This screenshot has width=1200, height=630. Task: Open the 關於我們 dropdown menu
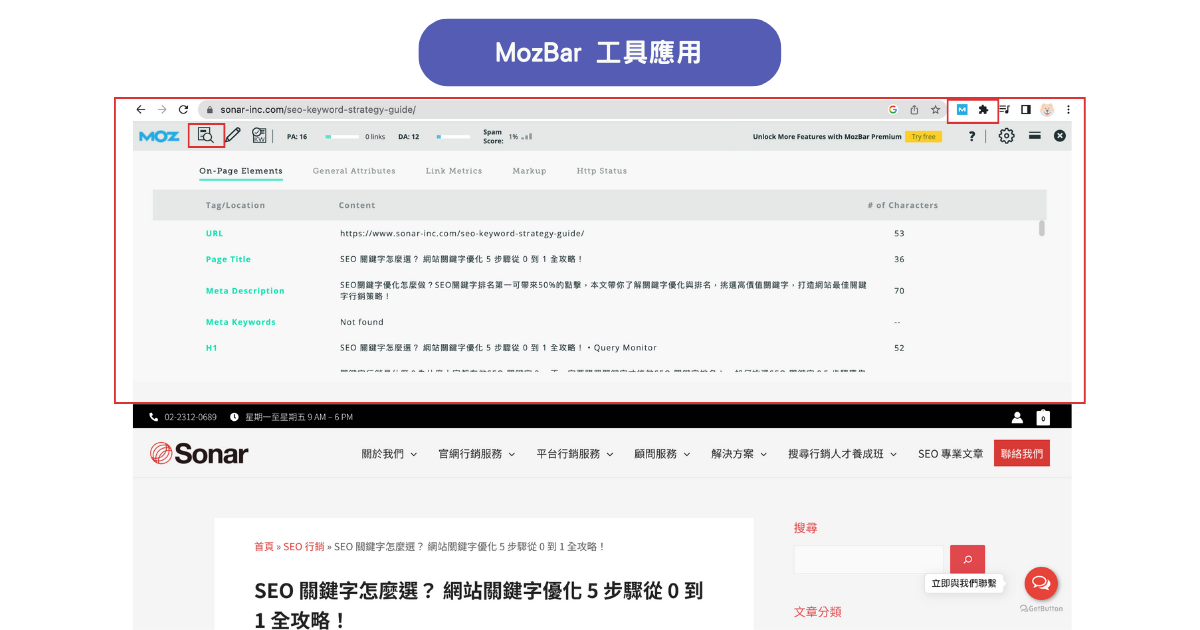coord(383,452)
